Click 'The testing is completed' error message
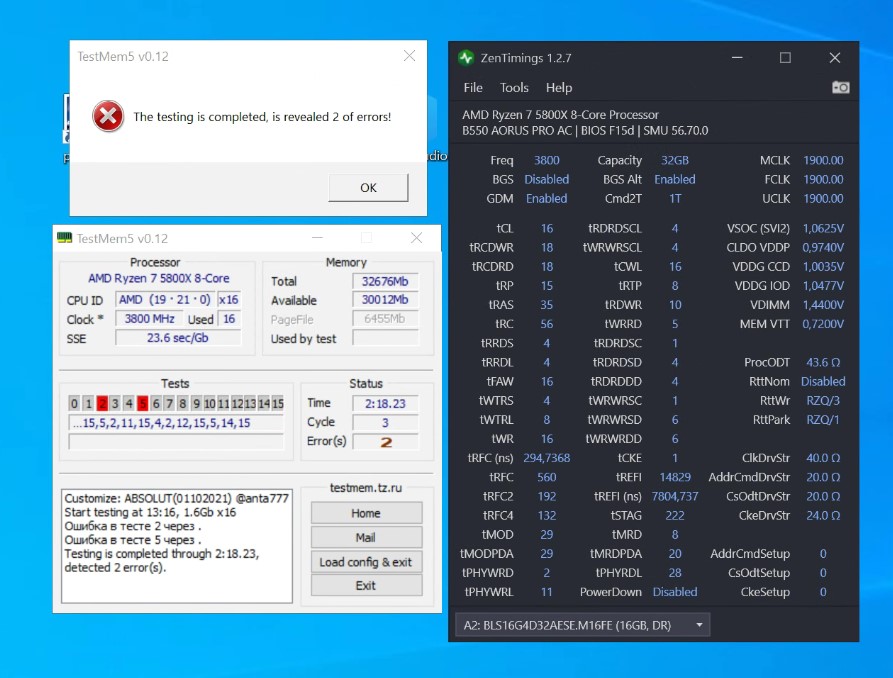Image resolution: width=893 pixels, height=678 pixels. coord(262,117)
